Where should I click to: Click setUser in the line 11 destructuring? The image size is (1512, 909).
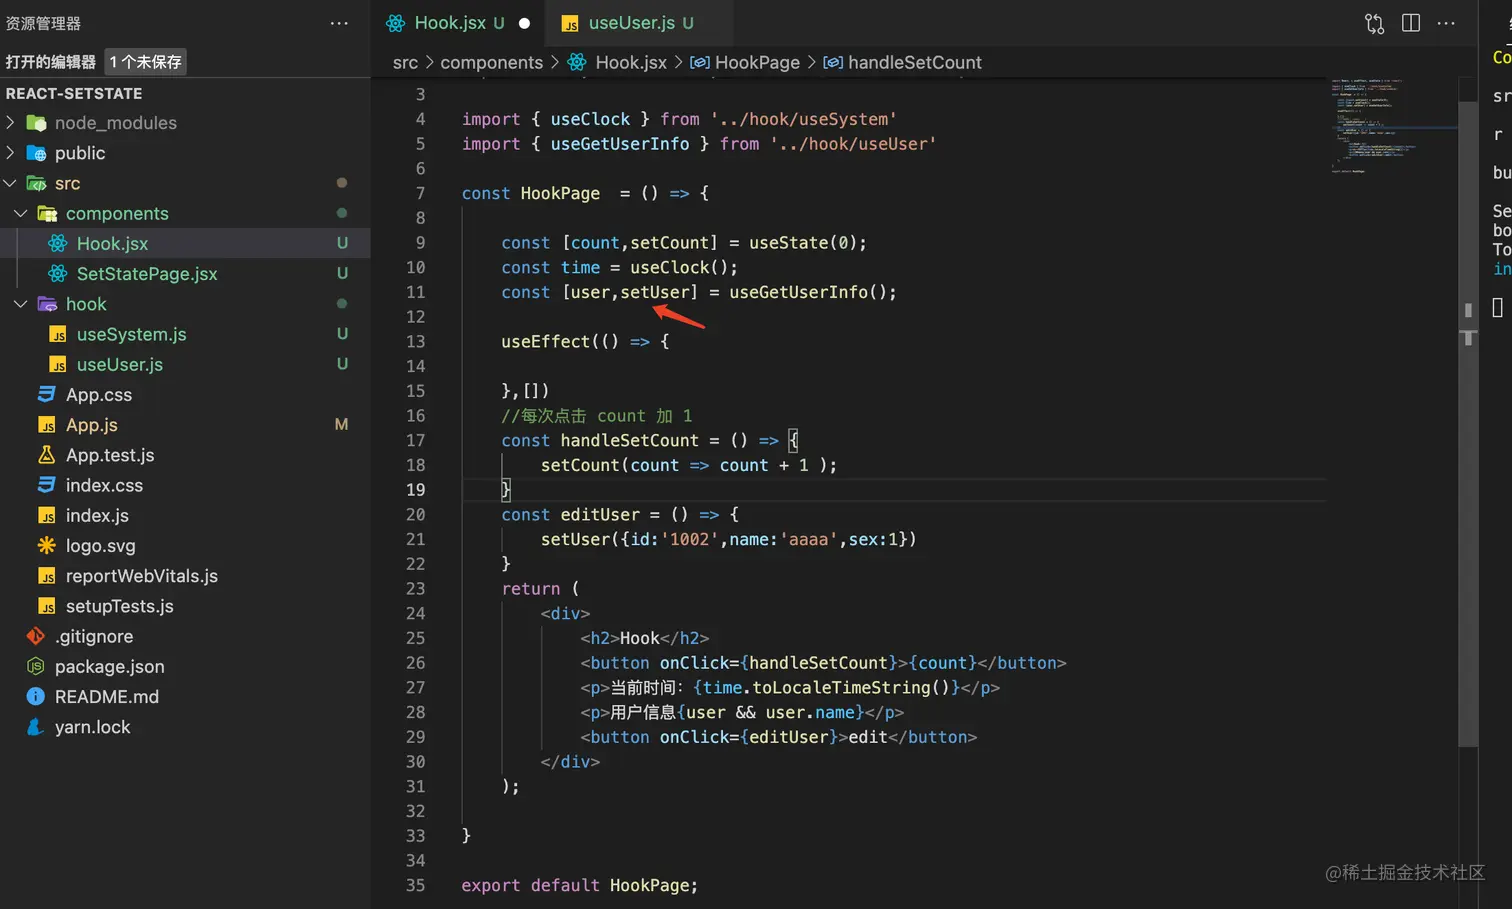[x=655, y=292]
